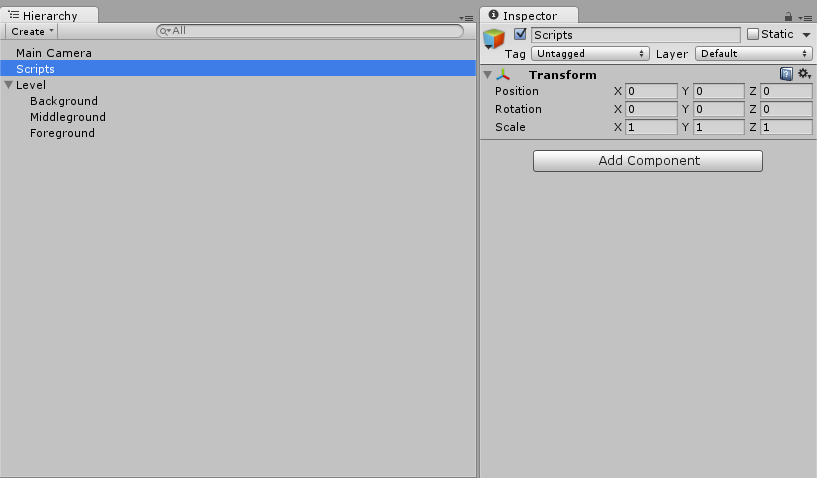Viewport: 817px width, 478px height.
Task: Select the Middleground child object
Action: click(x=68, y=117)
